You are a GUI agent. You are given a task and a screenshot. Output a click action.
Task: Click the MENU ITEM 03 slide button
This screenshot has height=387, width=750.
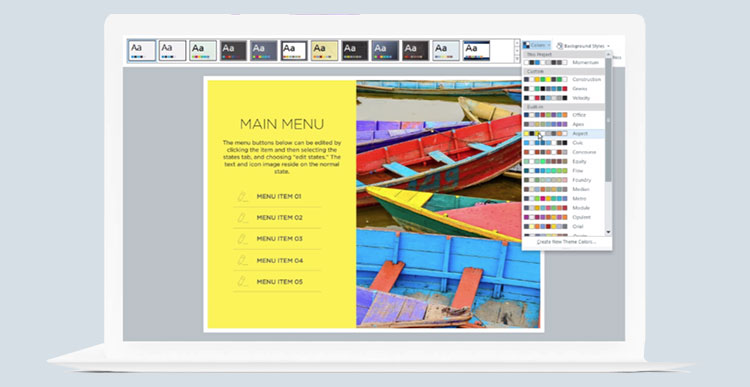[277, 239]
